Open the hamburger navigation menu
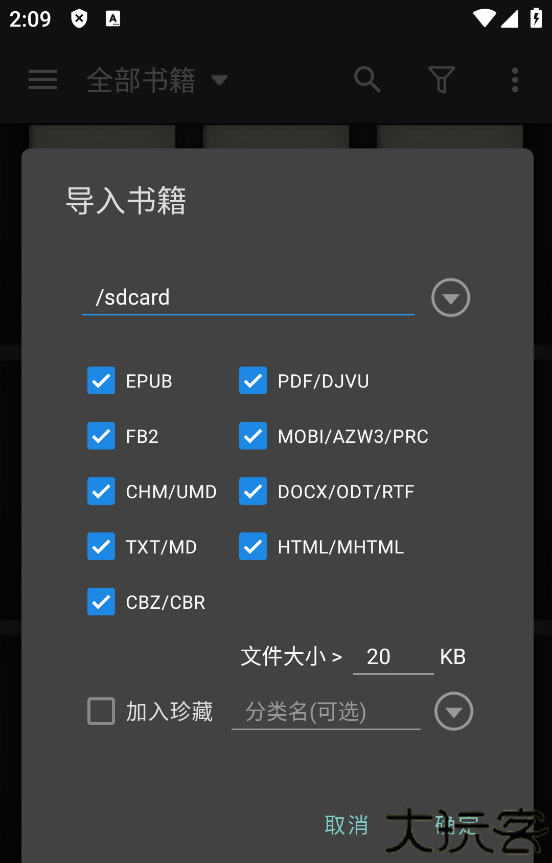 [x=43, y=80]
